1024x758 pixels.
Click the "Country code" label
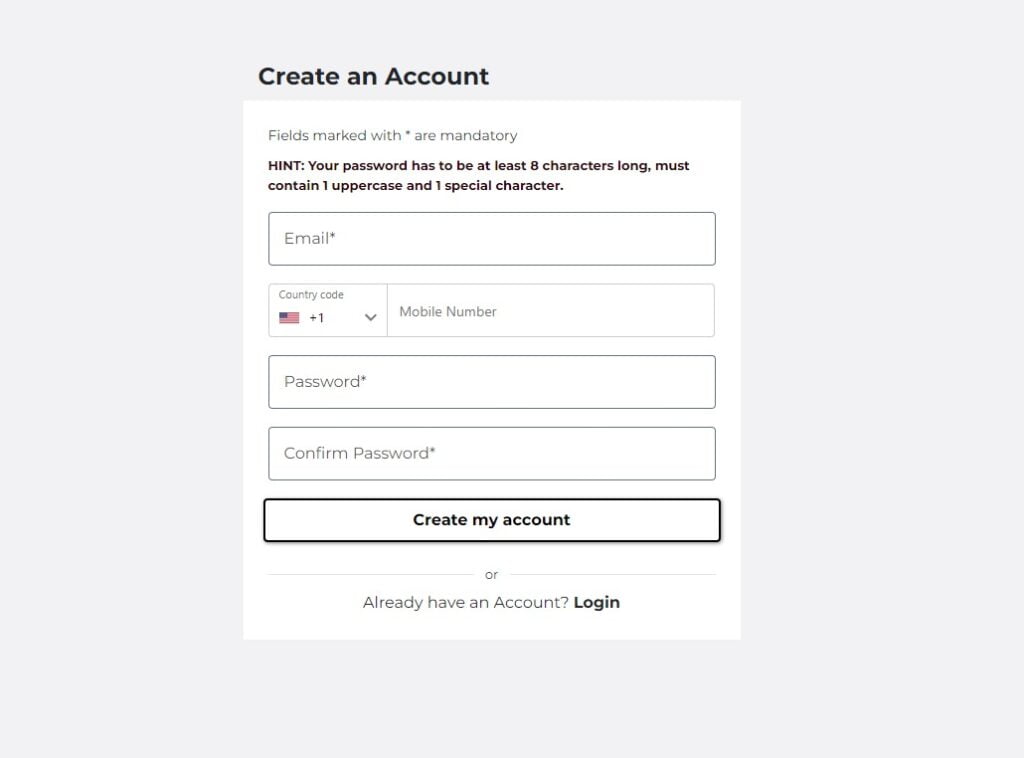point(311,295)
